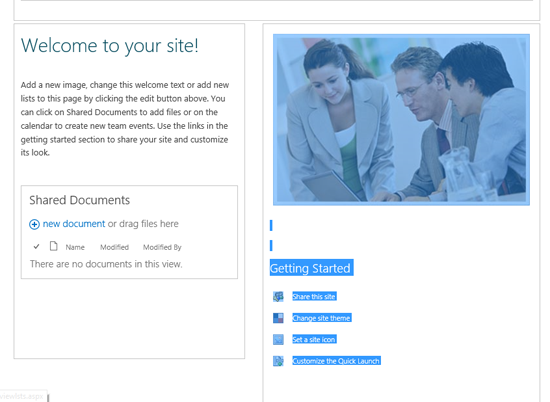Click the new document link
This screenshot has width=550, height=402.
pyautogui.click(x=74, y=224)
